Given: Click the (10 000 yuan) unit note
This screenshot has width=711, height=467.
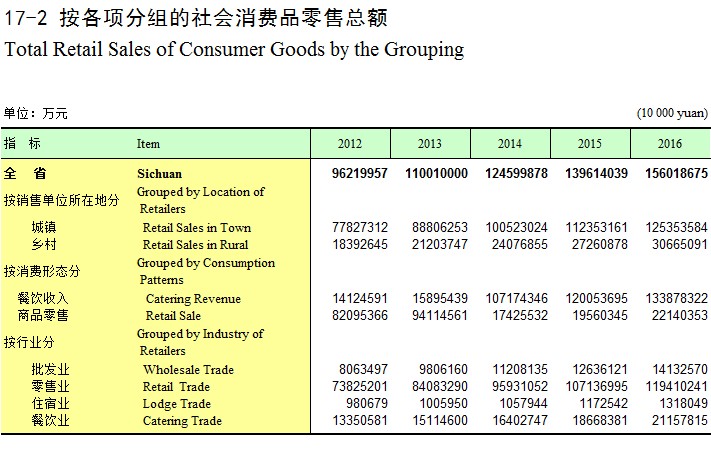Looking at the screenshot, I should coord(672,113).
